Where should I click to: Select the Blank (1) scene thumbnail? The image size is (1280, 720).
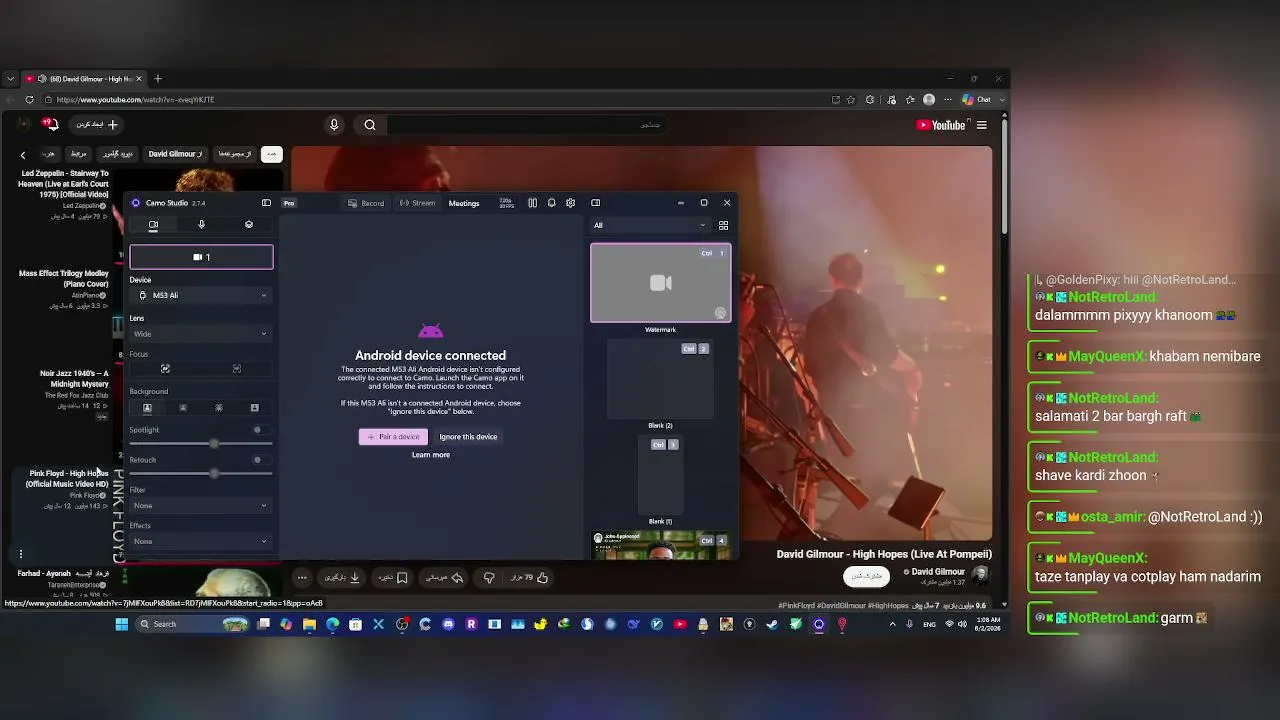660,475
